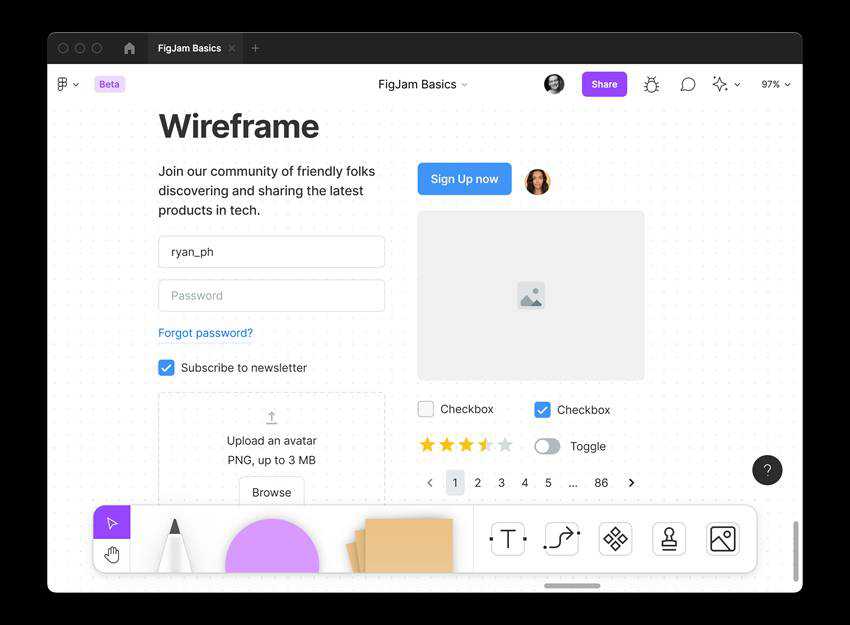850x625 pixels.
Task: Open the comments speech bubble icon
Action: point(688,85)
